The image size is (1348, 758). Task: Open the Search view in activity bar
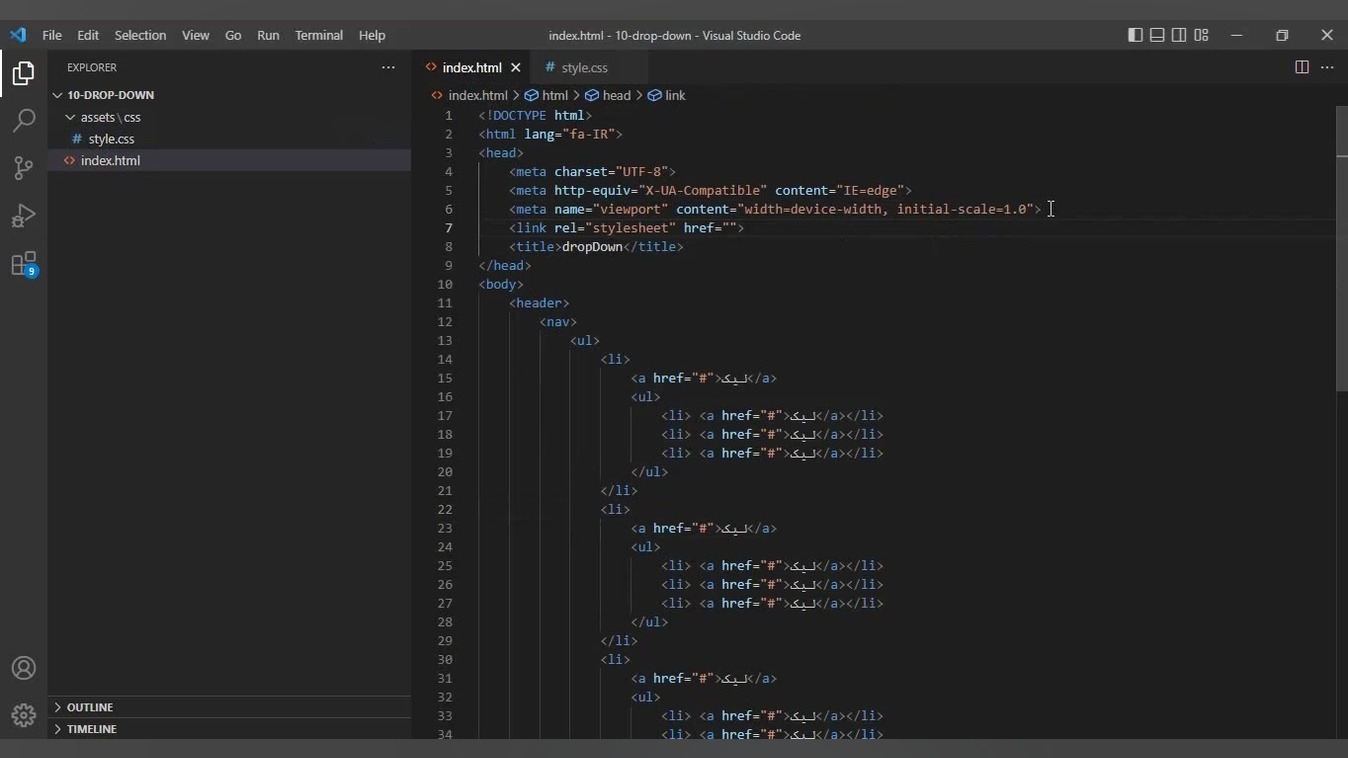pyautogui.click(x=23, y=121)
